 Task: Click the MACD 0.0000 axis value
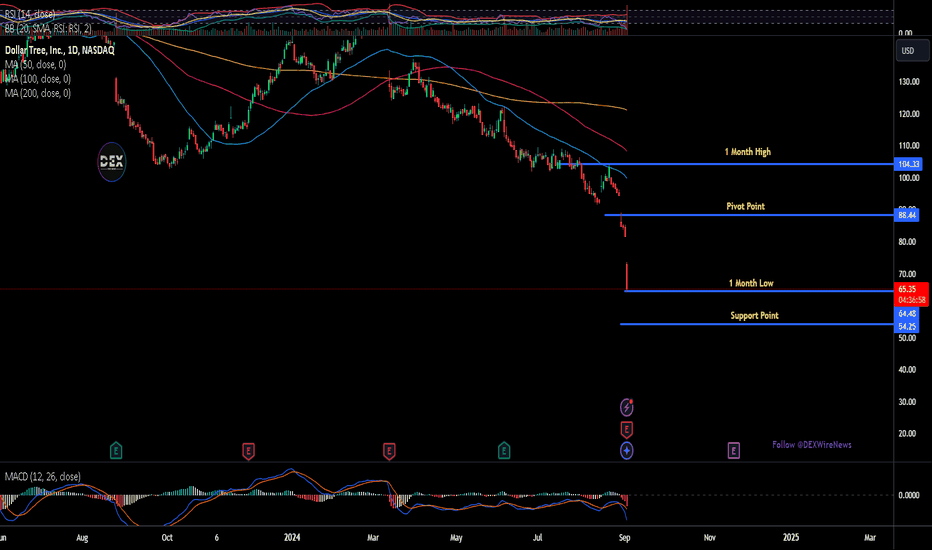click(908, 495)
